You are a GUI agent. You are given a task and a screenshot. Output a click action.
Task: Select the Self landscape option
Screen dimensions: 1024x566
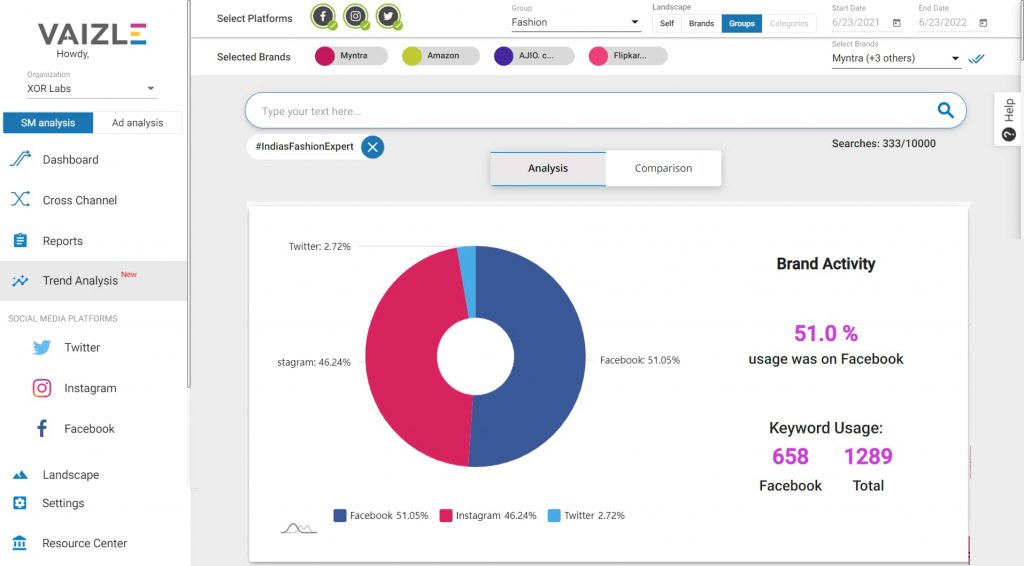click(x=667, y=24)
